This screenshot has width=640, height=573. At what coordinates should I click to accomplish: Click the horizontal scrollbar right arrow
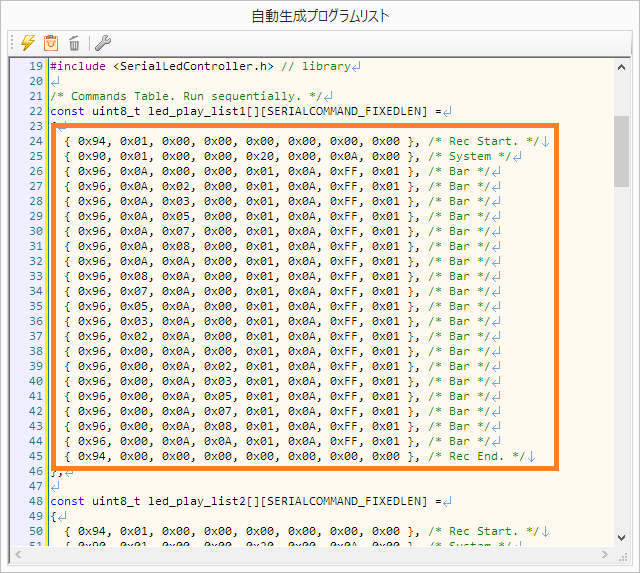click(605, 555)
